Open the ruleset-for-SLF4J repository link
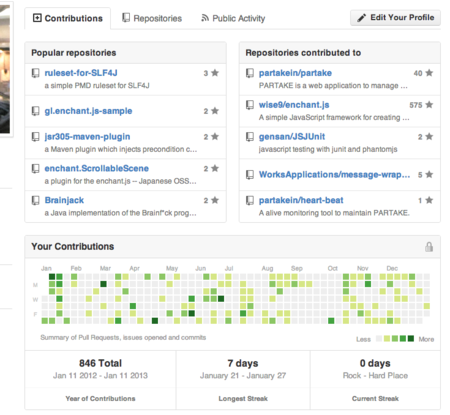The image size is (450, 415). (x=81, y=73)
